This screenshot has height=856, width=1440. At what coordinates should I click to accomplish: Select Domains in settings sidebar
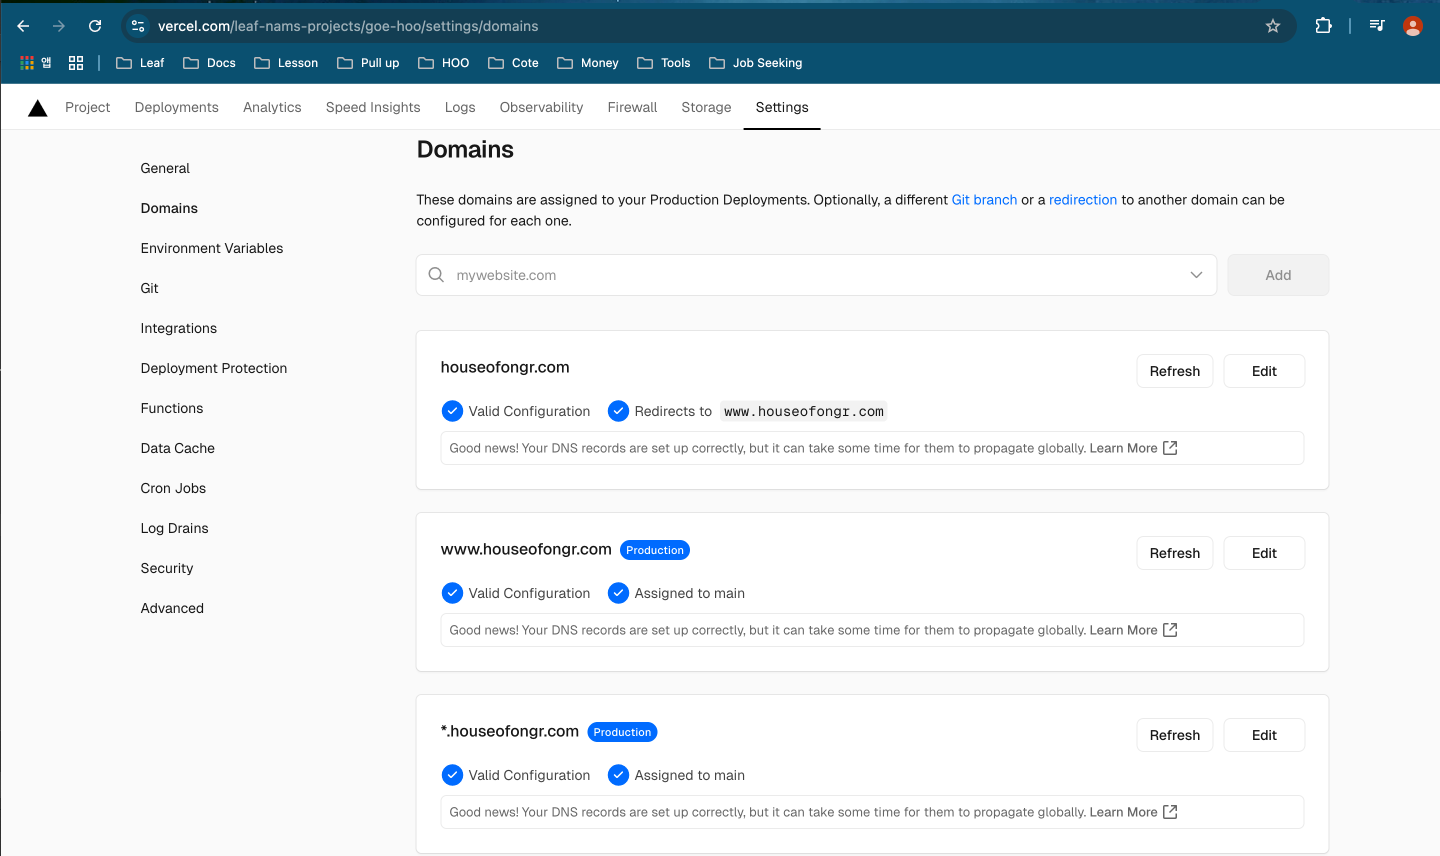tap(169, 208)
